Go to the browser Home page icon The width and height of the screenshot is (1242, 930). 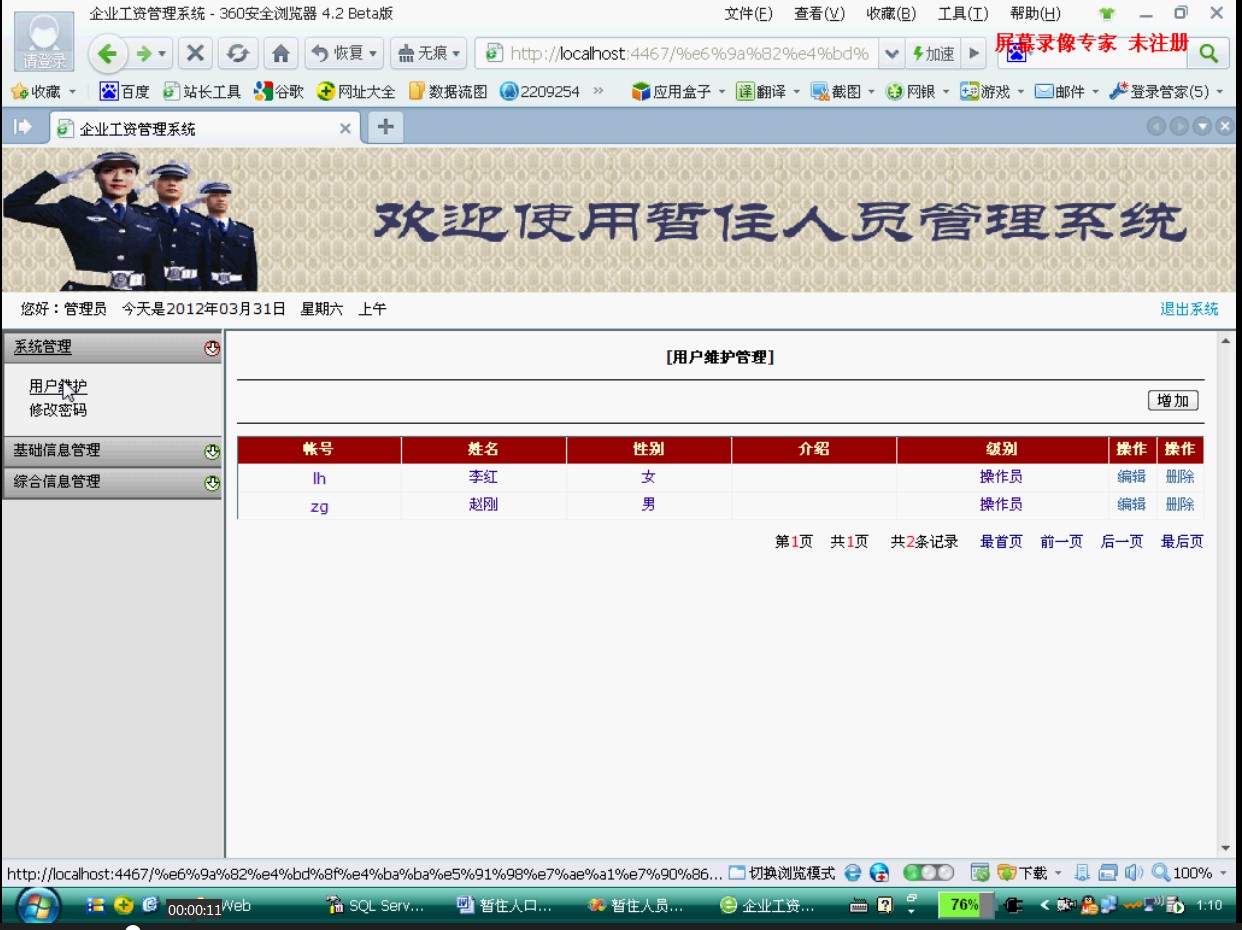[281, 53]
